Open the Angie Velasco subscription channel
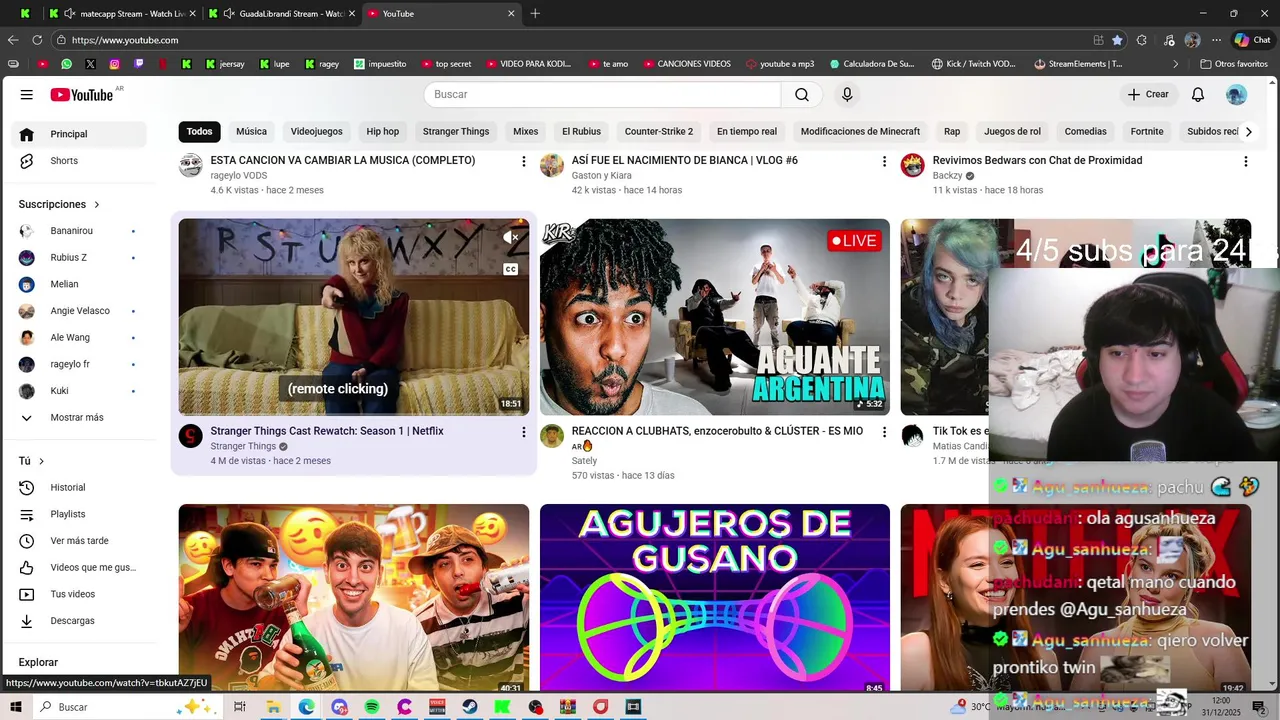The height and width of the screenshot is (720, 1280). (x=80, y=311)
